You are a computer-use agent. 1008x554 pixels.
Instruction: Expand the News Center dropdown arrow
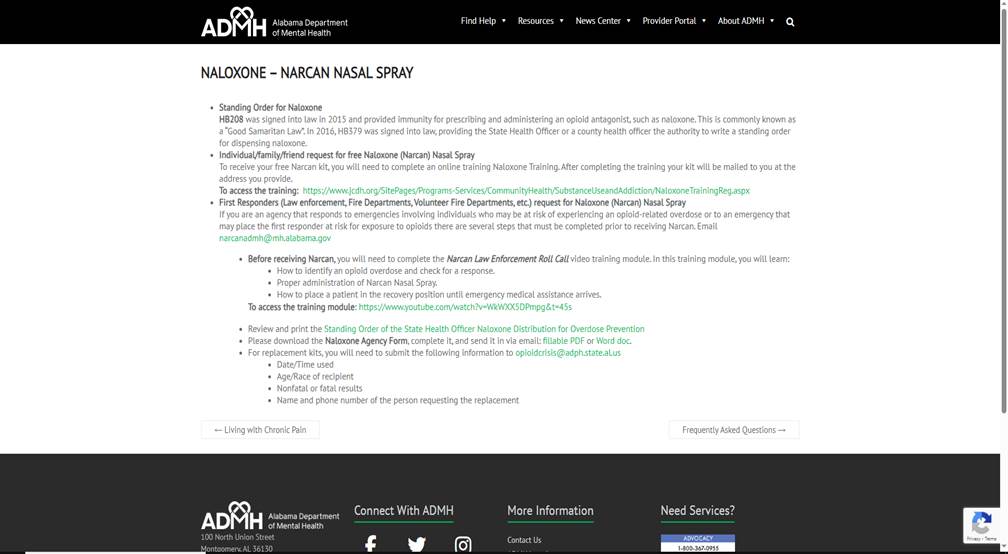[628, 21]
